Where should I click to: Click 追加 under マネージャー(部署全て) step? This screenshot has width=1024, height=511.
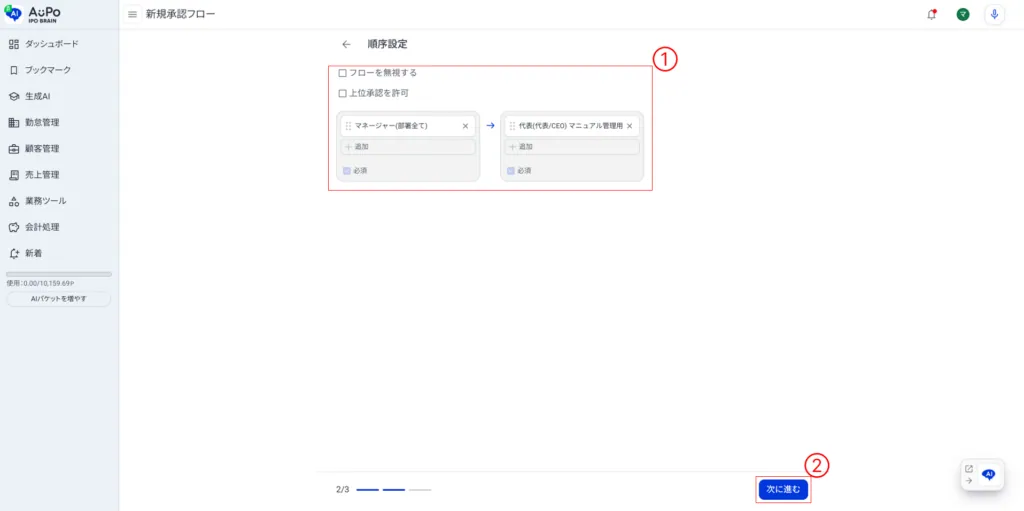tap(408, 147)
